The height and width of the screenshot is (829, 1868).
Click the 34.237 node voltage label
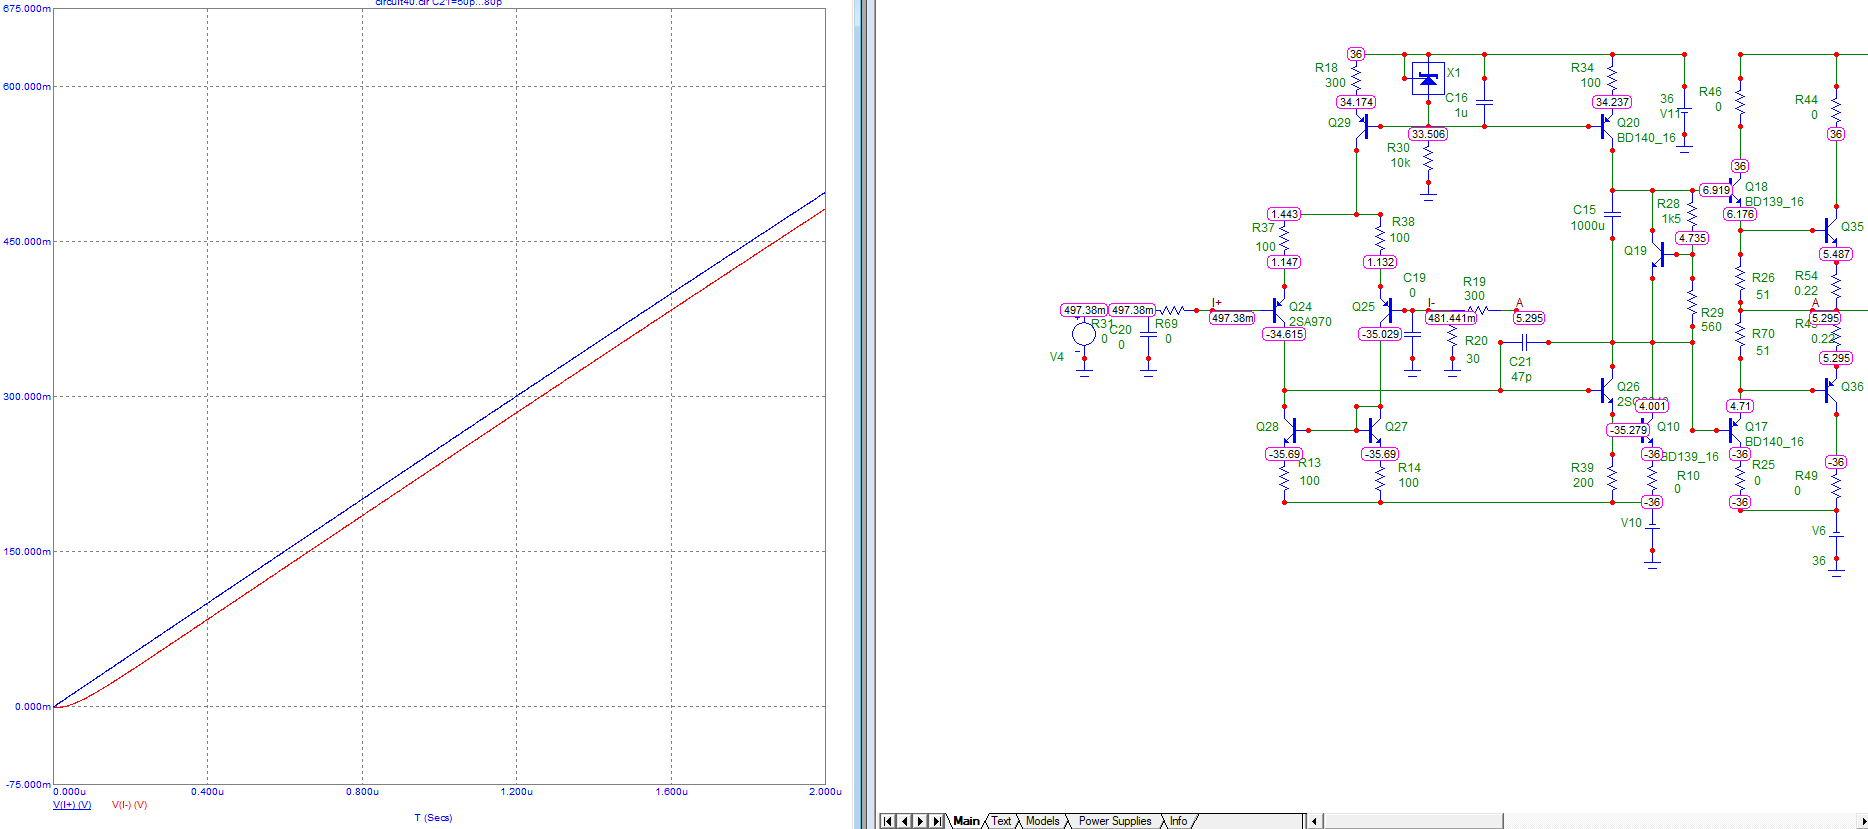point(1612,102)
